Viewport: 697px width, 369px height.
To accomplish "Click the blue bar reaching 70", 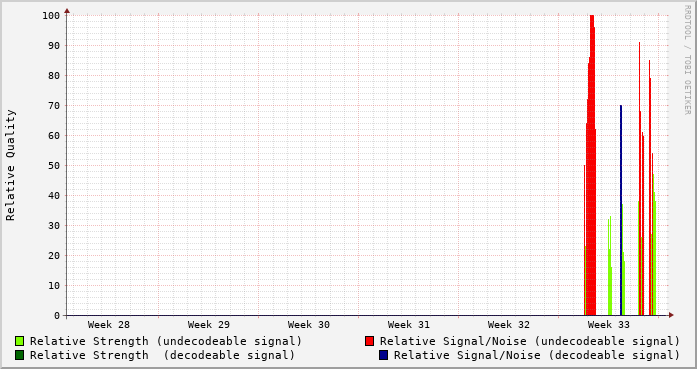I will coord(621,210).
